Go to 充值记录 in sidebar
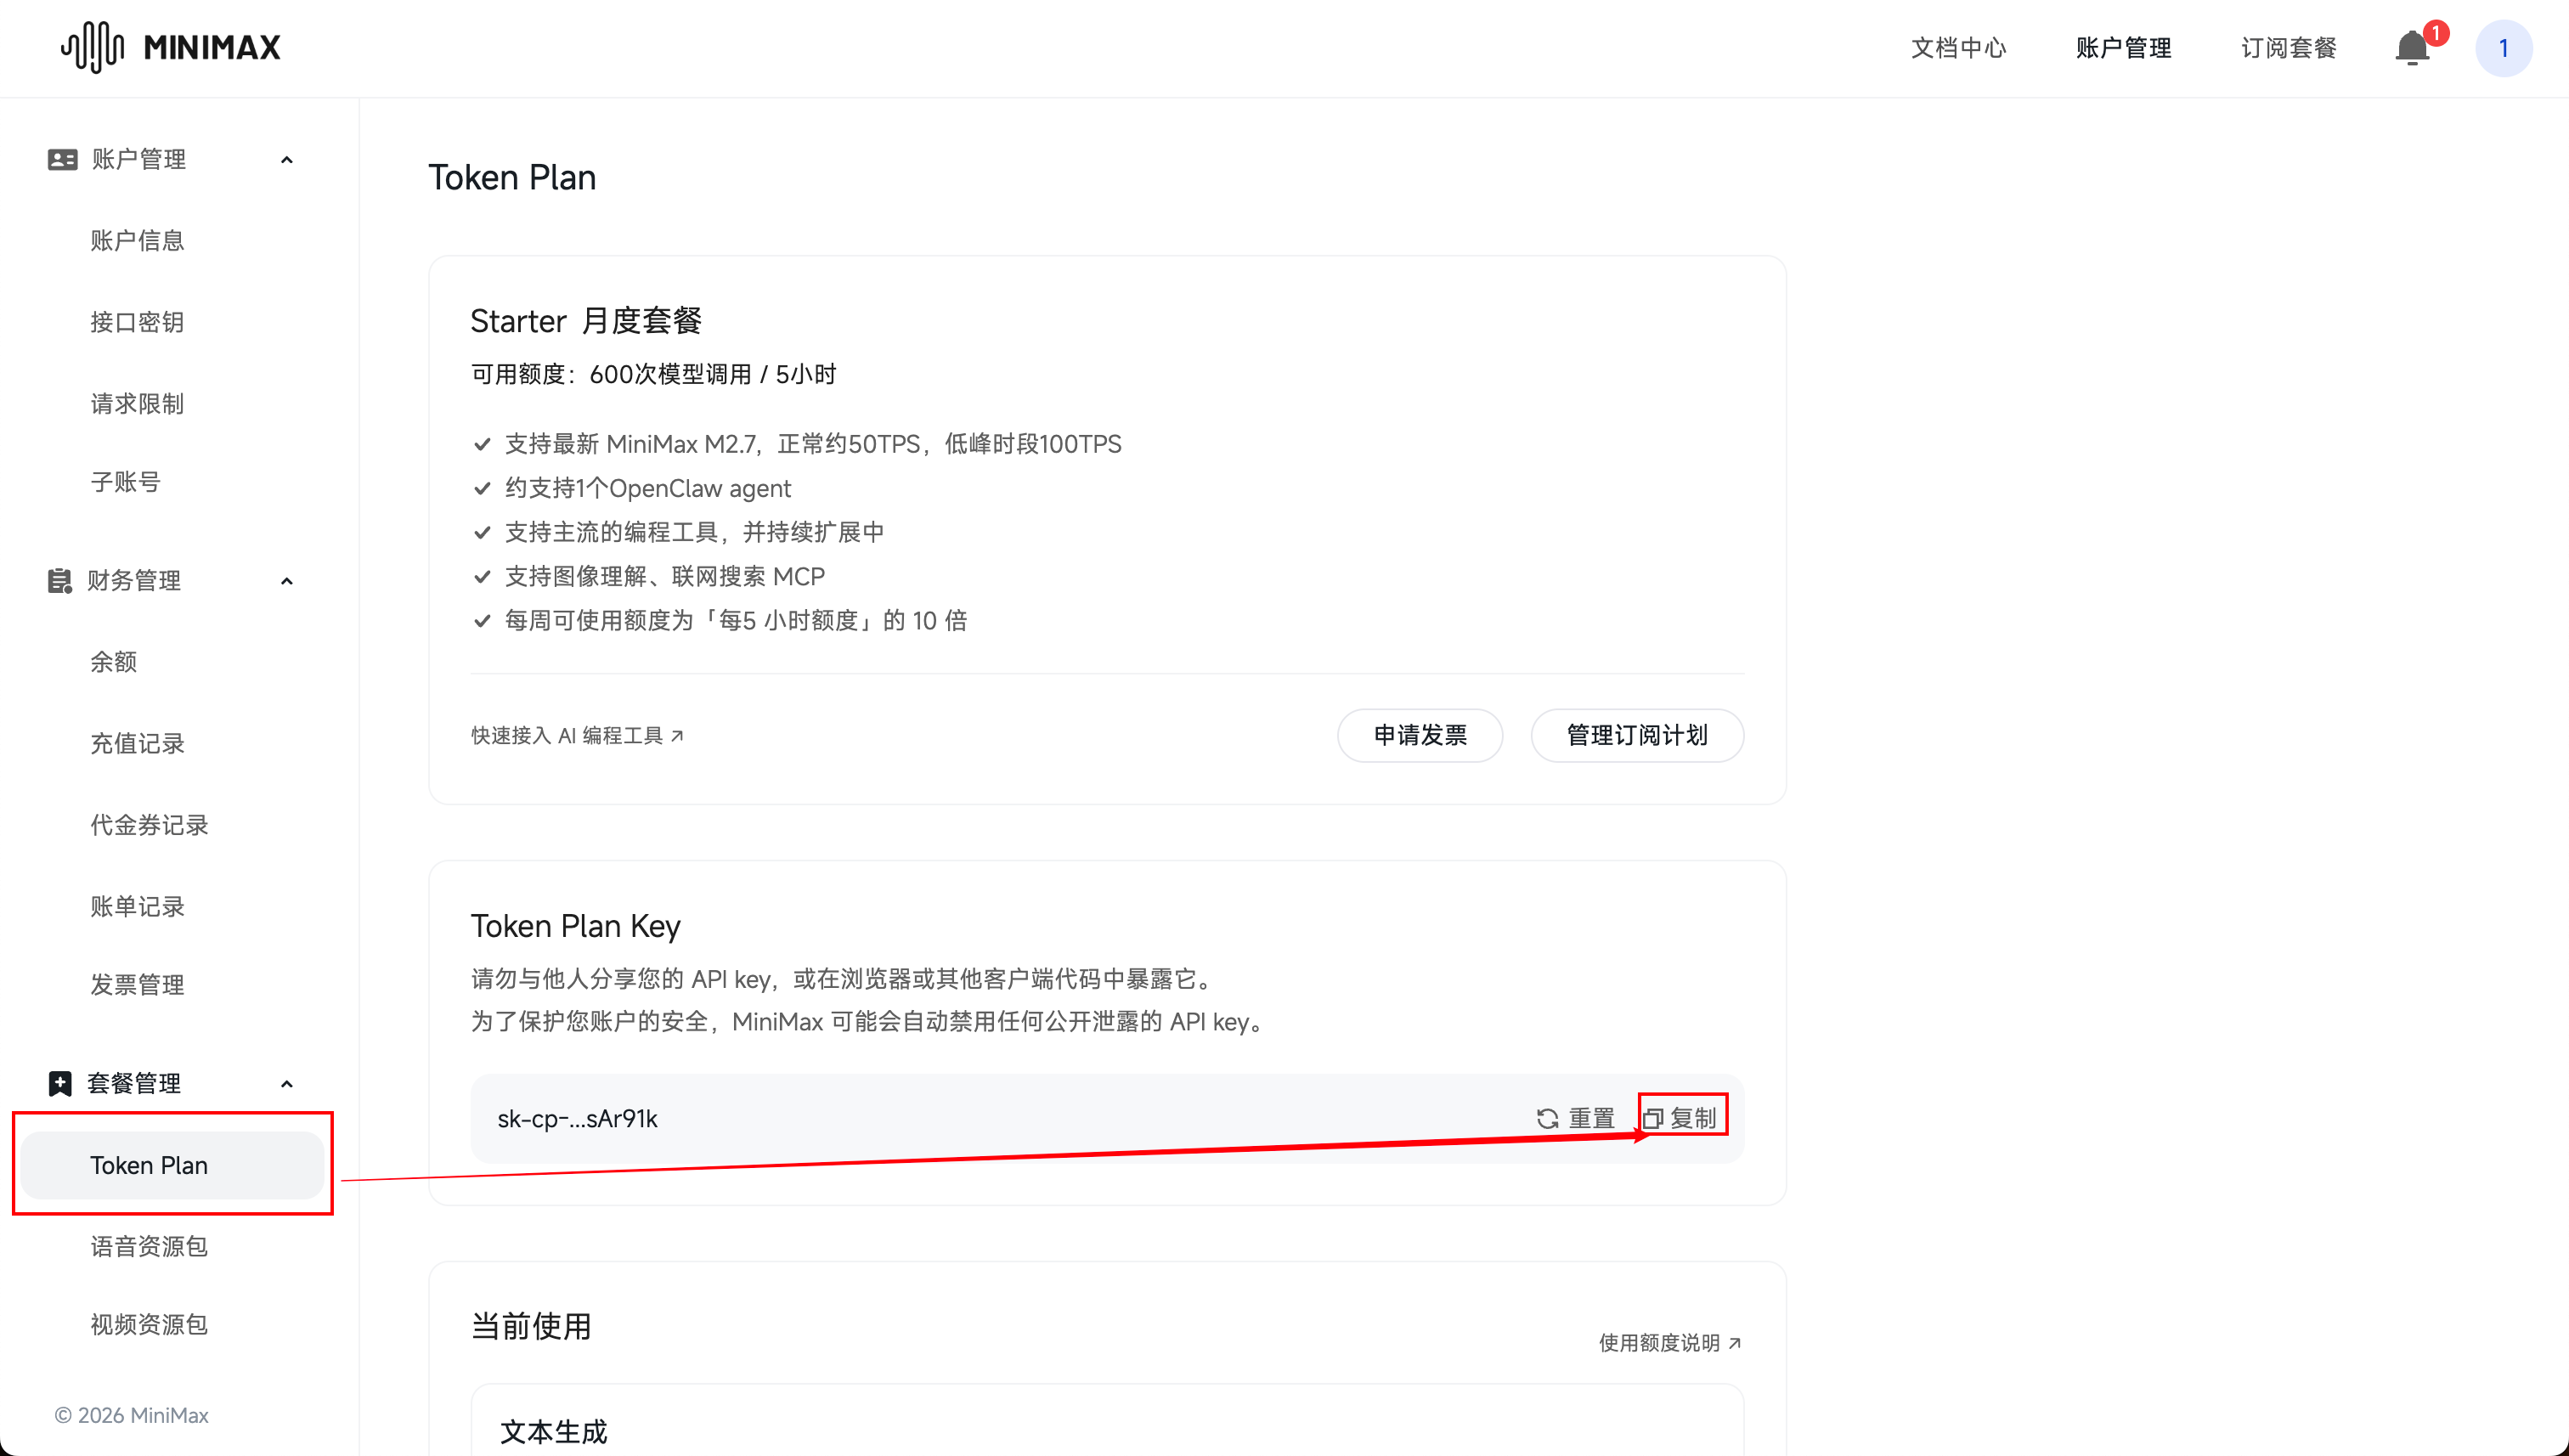Screen dimensions: 2569x1456 pos(137,744)
